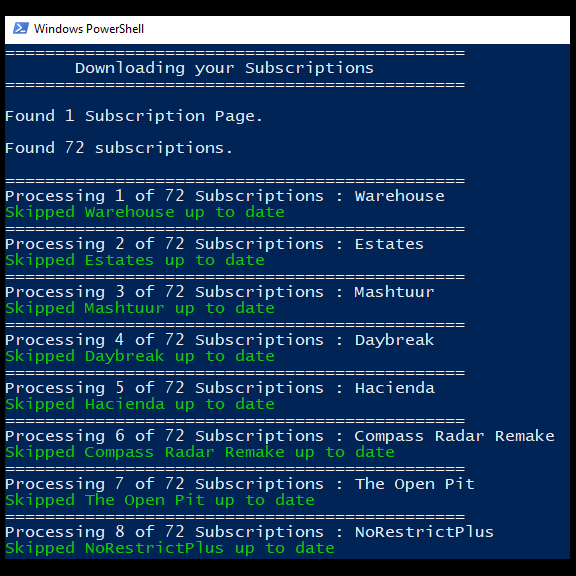576x576 pixels.
Task: Click the 'Found 1 Subscription Page.' line
Action: [134, 116]
